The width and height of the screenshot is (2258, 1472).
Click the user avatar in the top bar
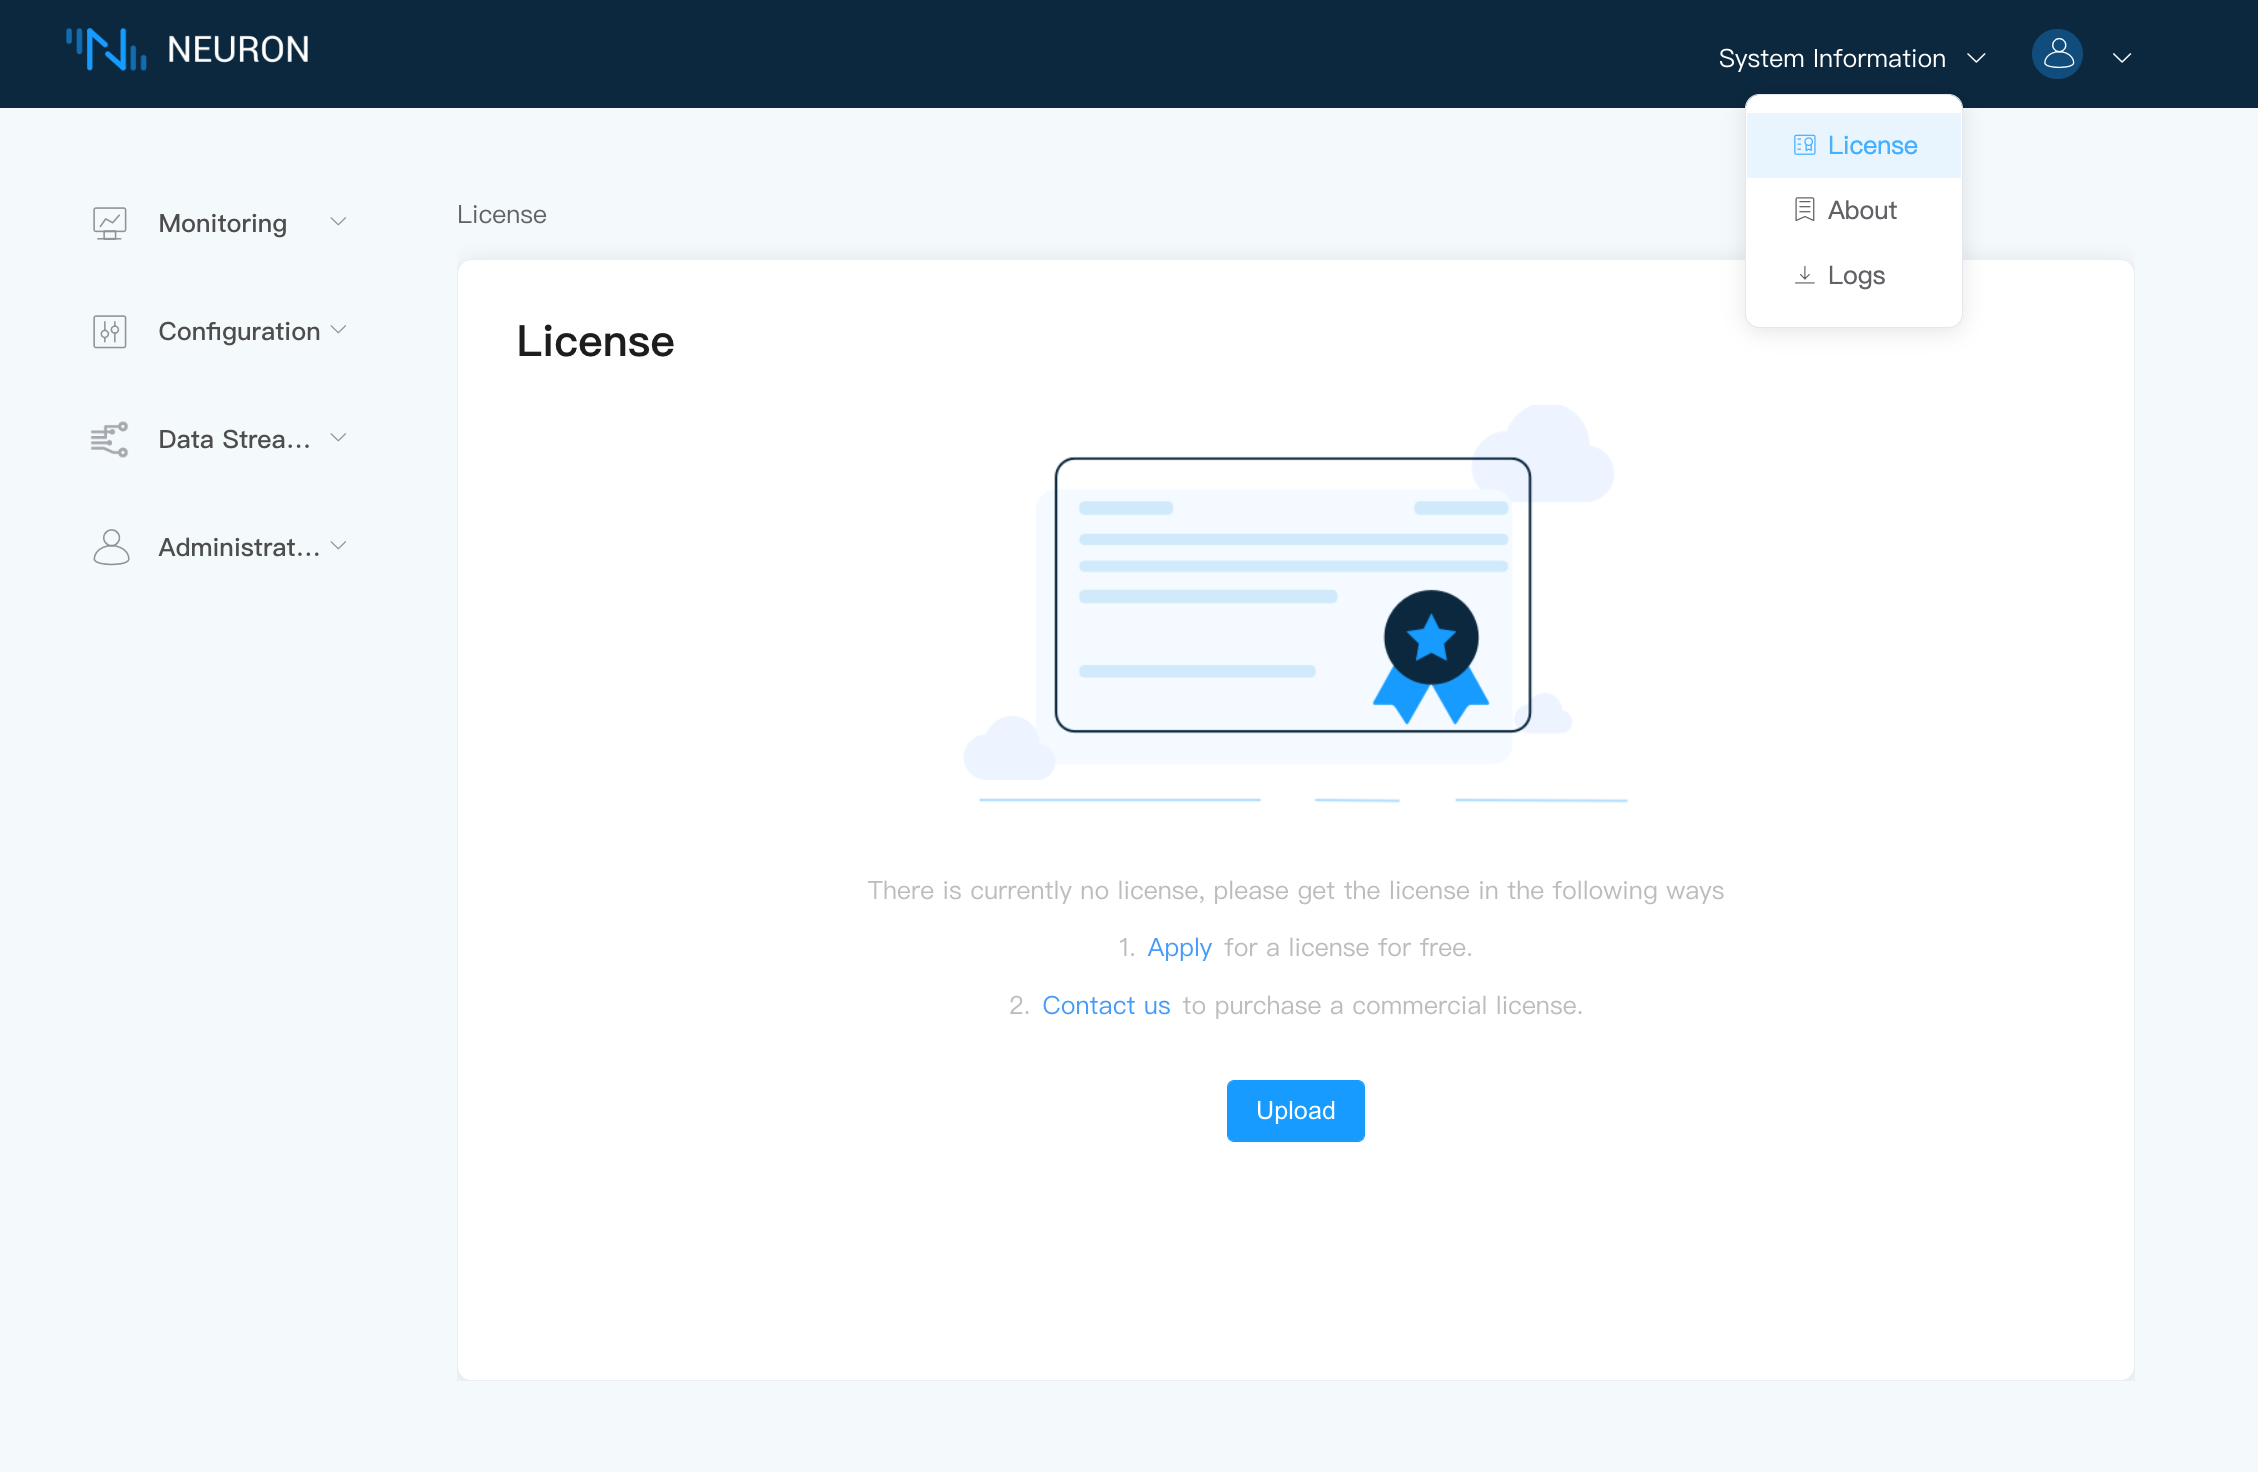click(2057, 54)
